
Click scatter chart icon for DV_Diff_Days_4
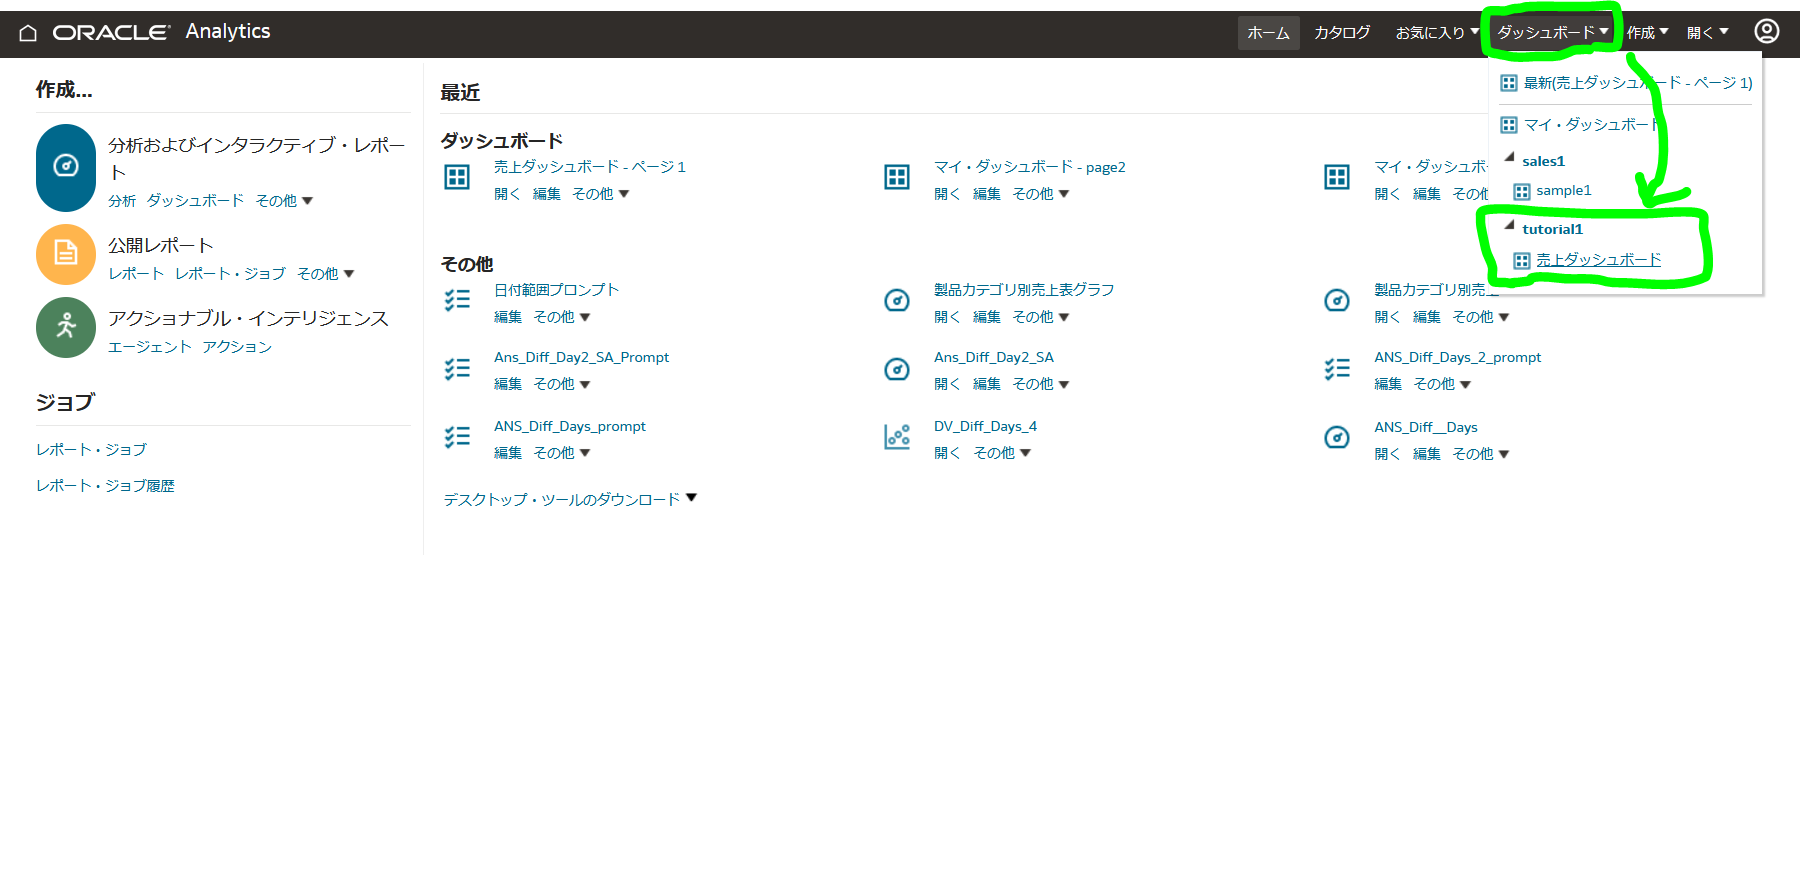click(x=897, y=437)
